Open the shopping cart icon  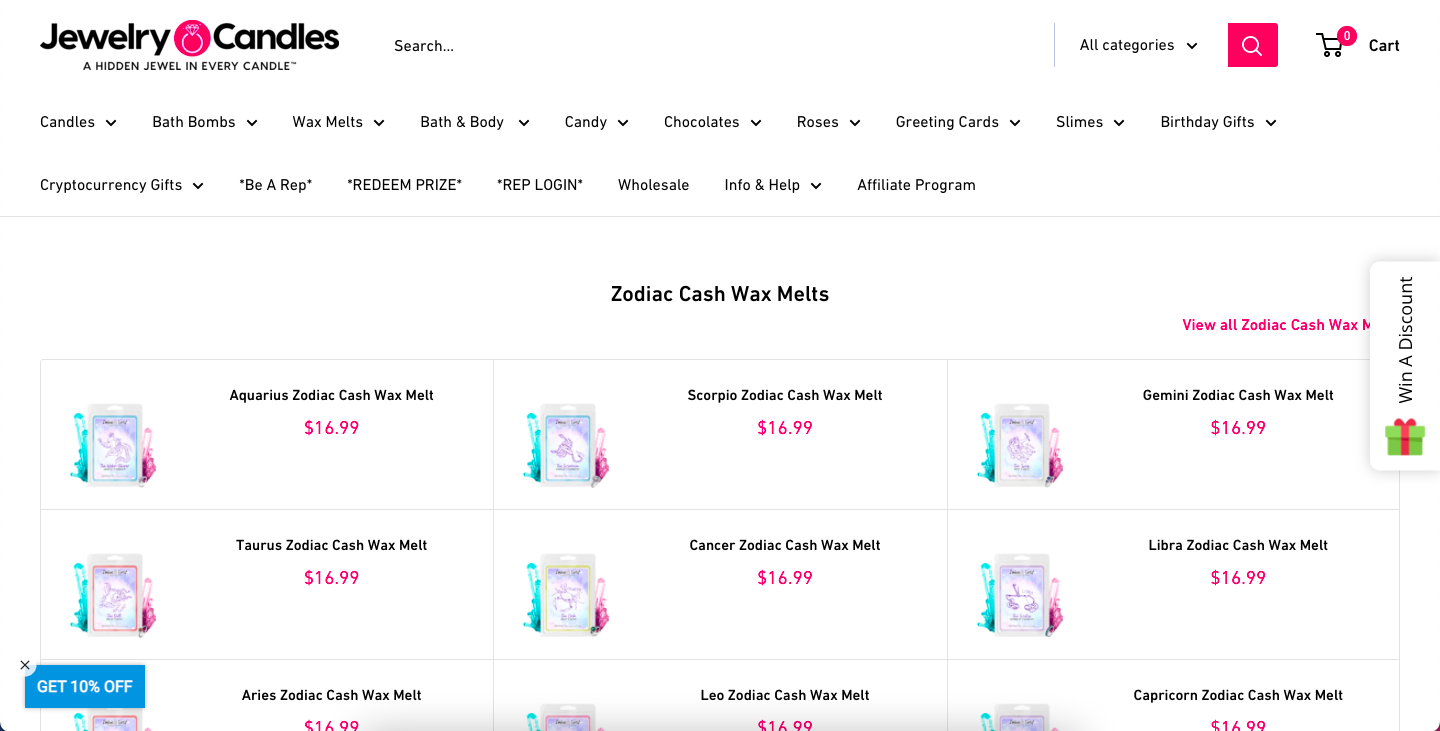(x=1330, y=45)
